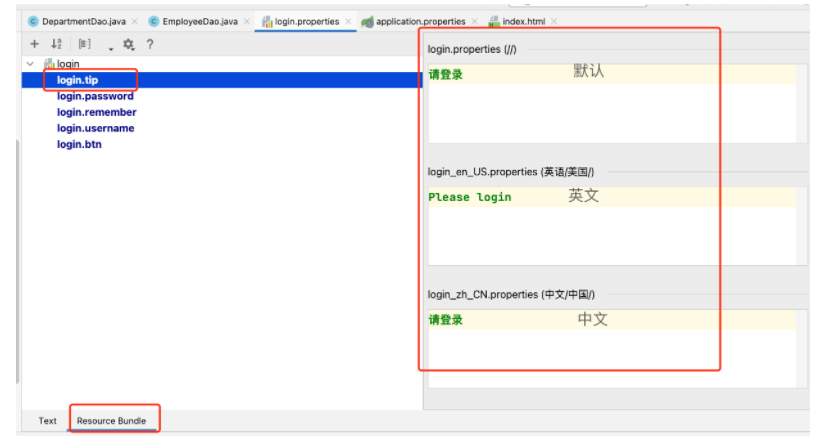Click into the login_zh_CN.properties value field

click(x=612, y=348)
